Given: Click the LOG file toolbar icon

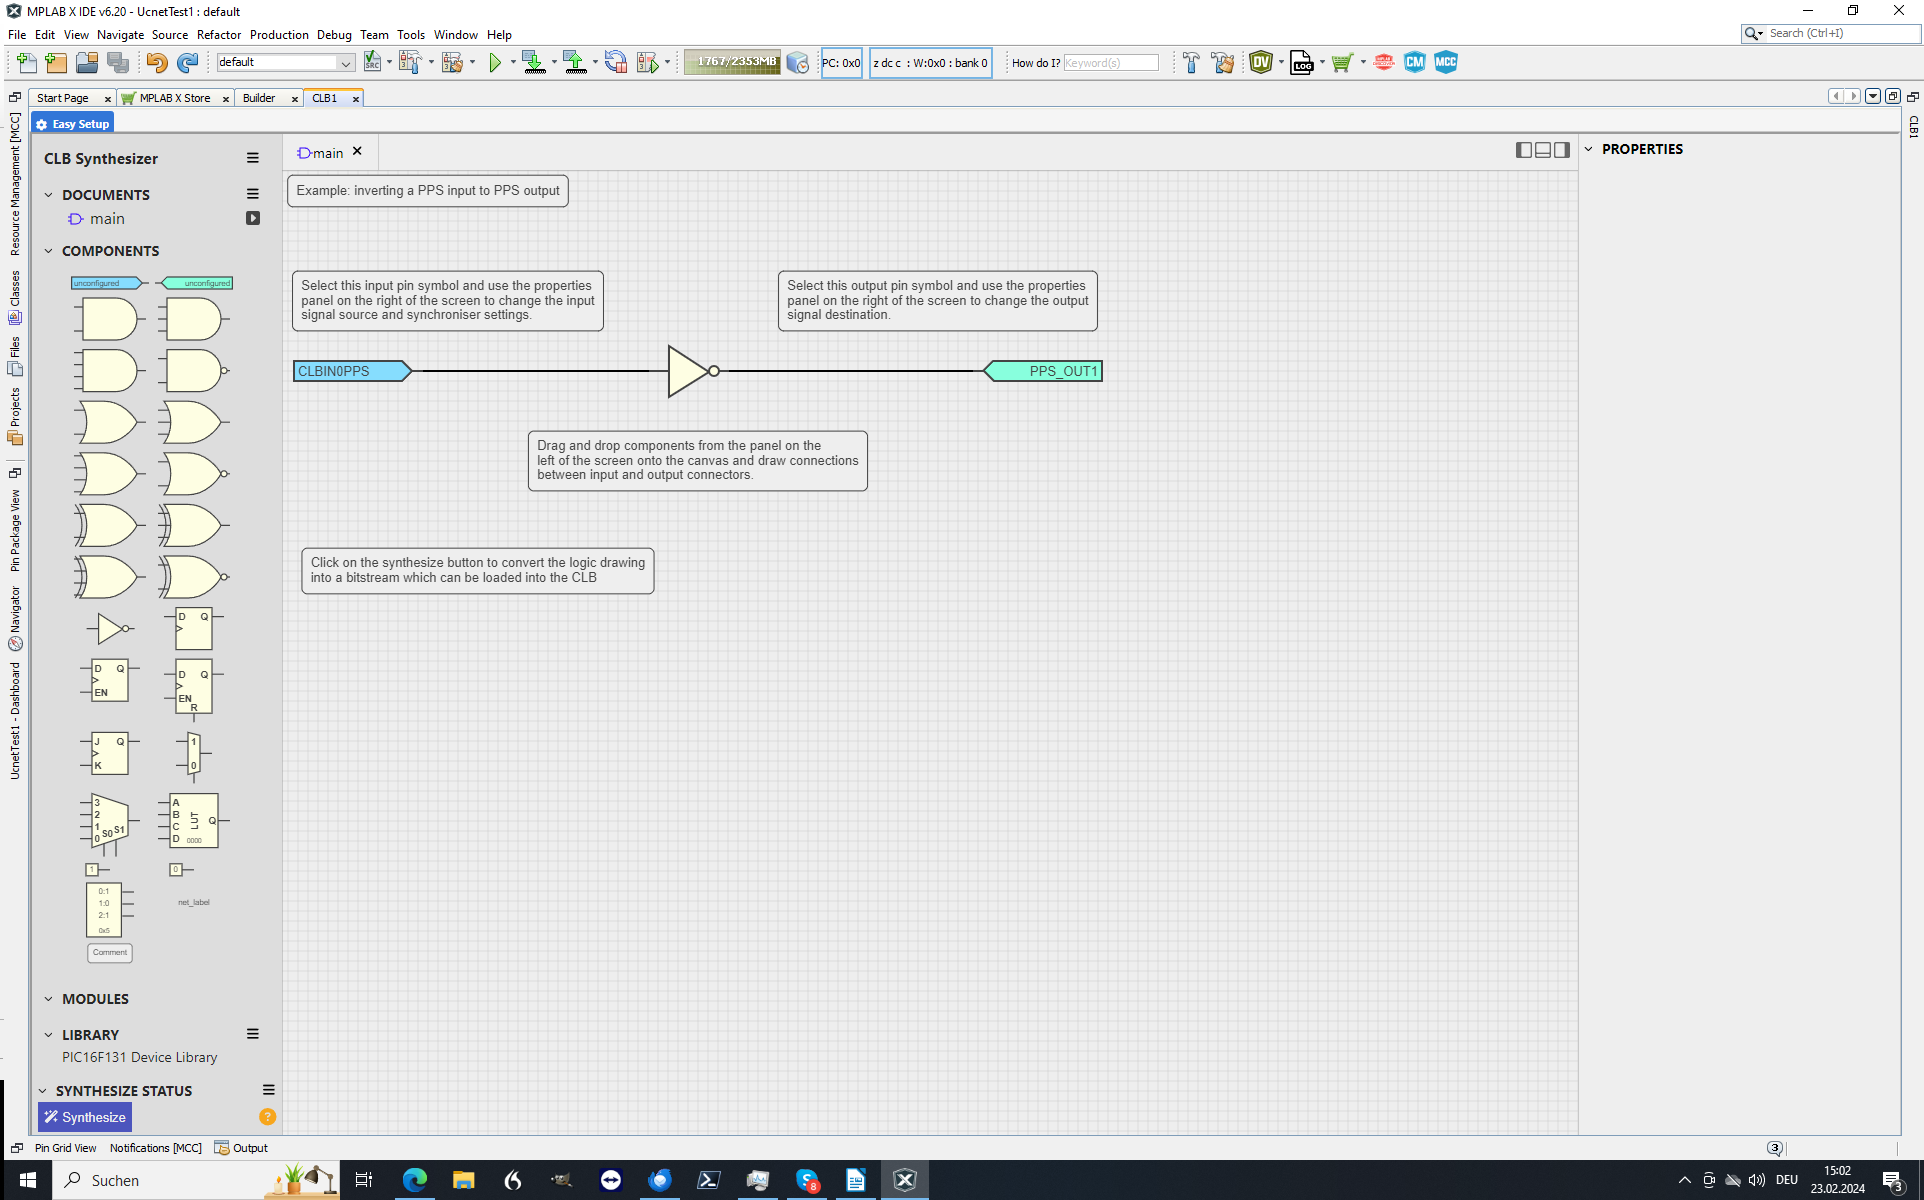Looking at the screenshot, I should (1301, 63).
